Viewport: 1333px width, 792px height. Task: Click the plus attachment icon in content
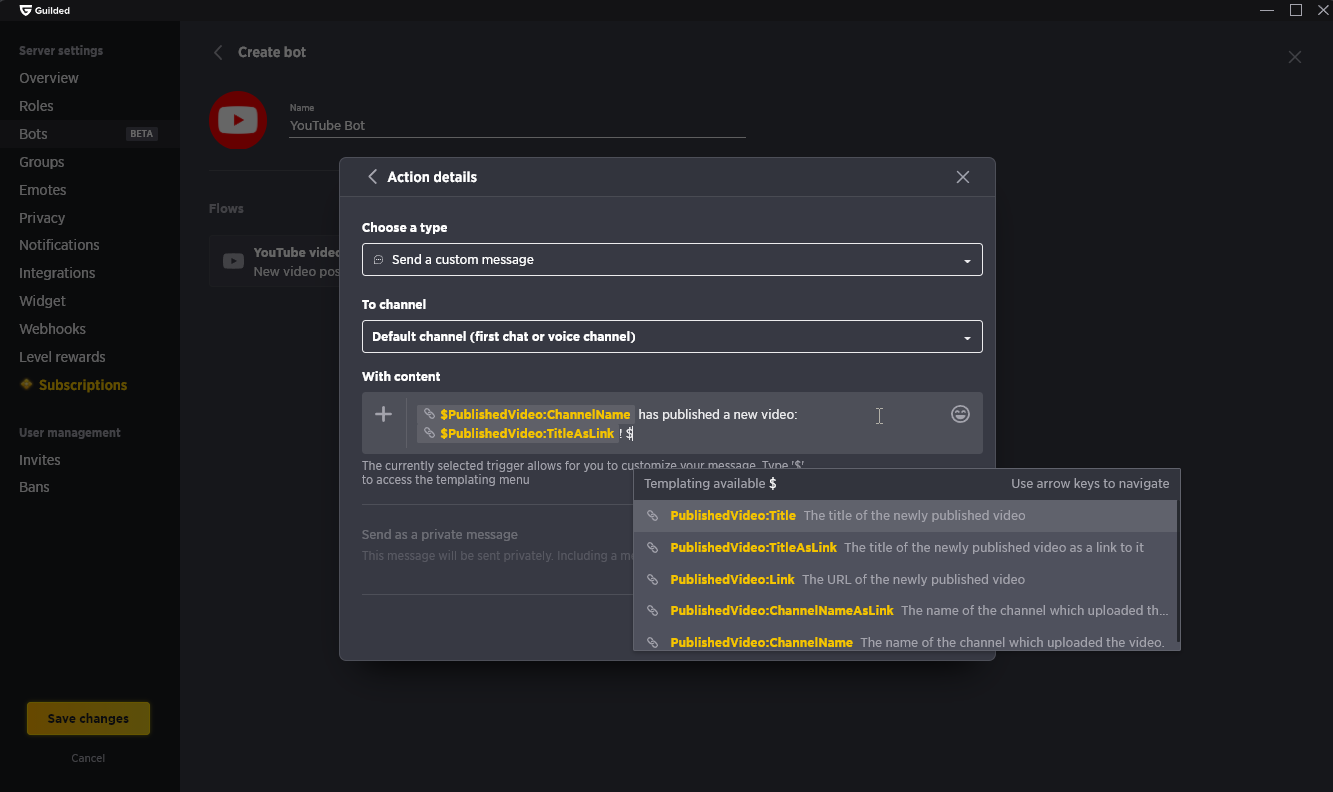tap(383, 414)
